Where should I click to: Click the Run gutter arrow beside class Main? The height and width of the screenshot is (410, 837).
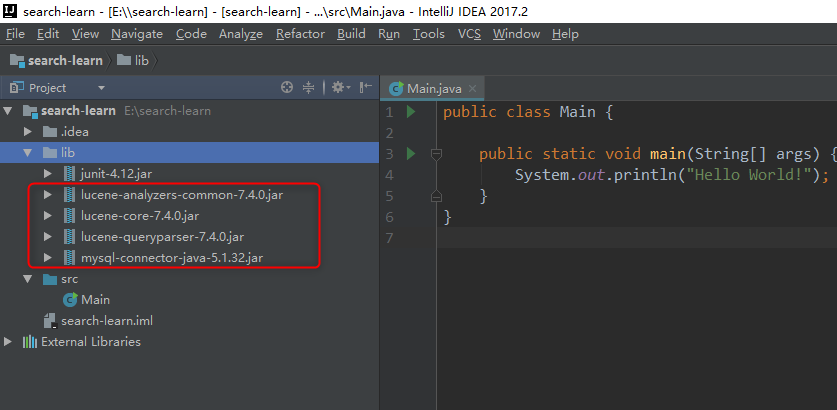tap(410, 112)
